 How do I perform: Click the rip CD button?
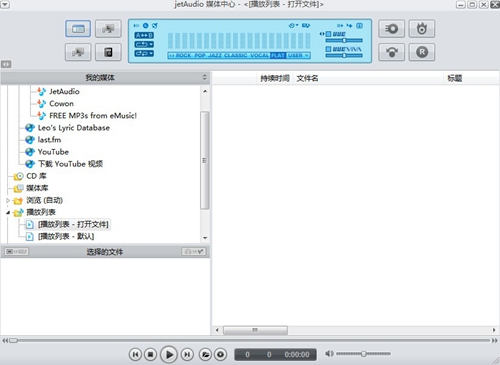(x=391, y=29)
